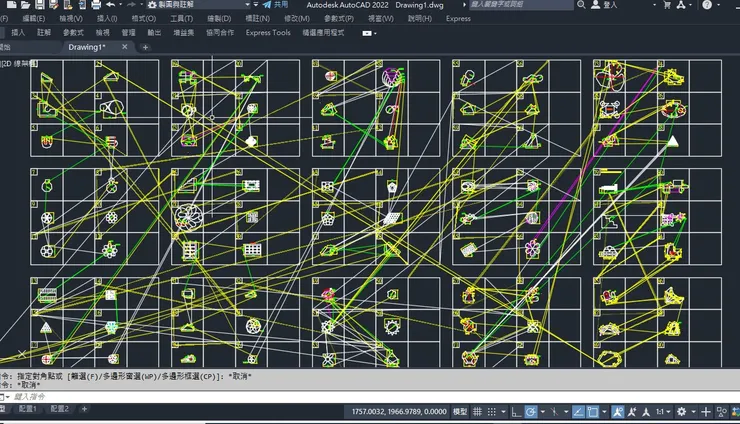The height and width of the screenshot is (424, 740).
Task: Expand the help dropdown arrow
Action: (x=718, y=5)
